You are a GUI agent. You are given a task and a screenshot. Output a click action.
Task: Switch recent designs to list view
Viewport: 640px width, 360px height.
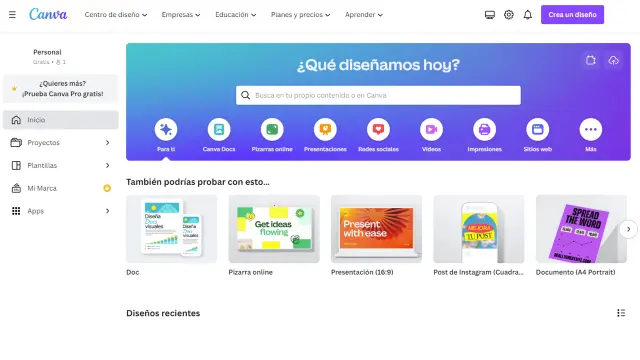coord(621,313)
